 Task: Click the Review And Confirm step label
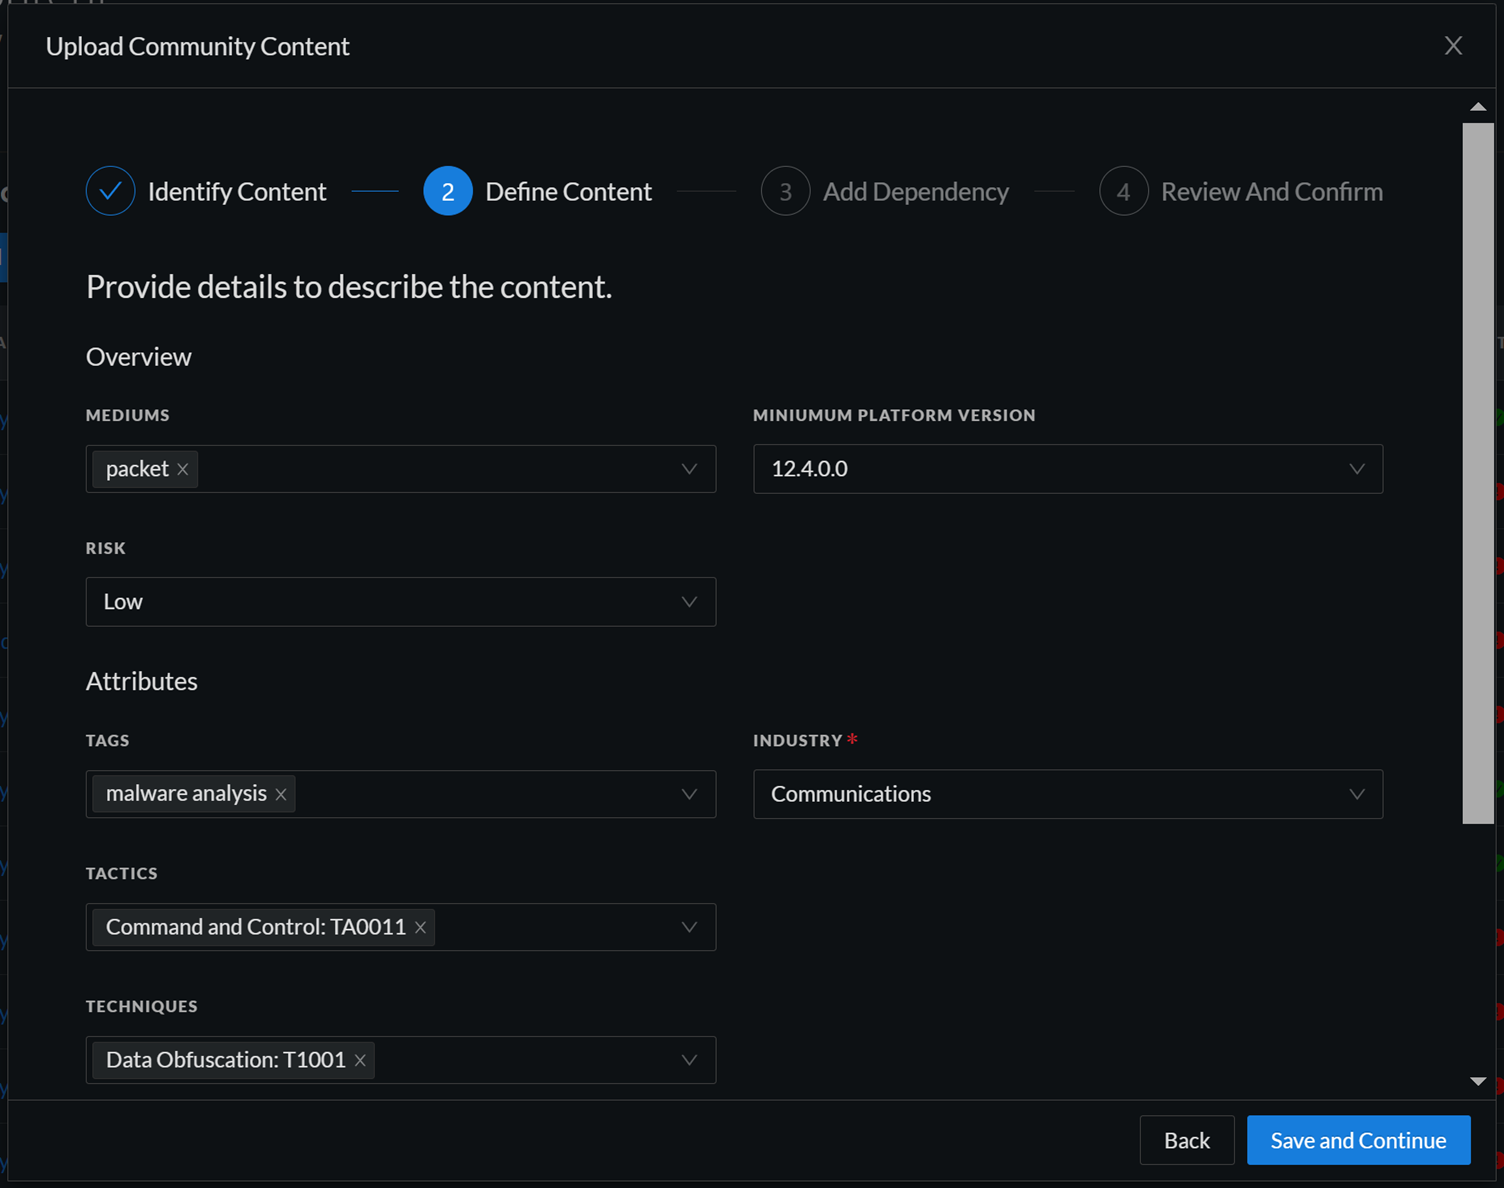pos(1271,191)
